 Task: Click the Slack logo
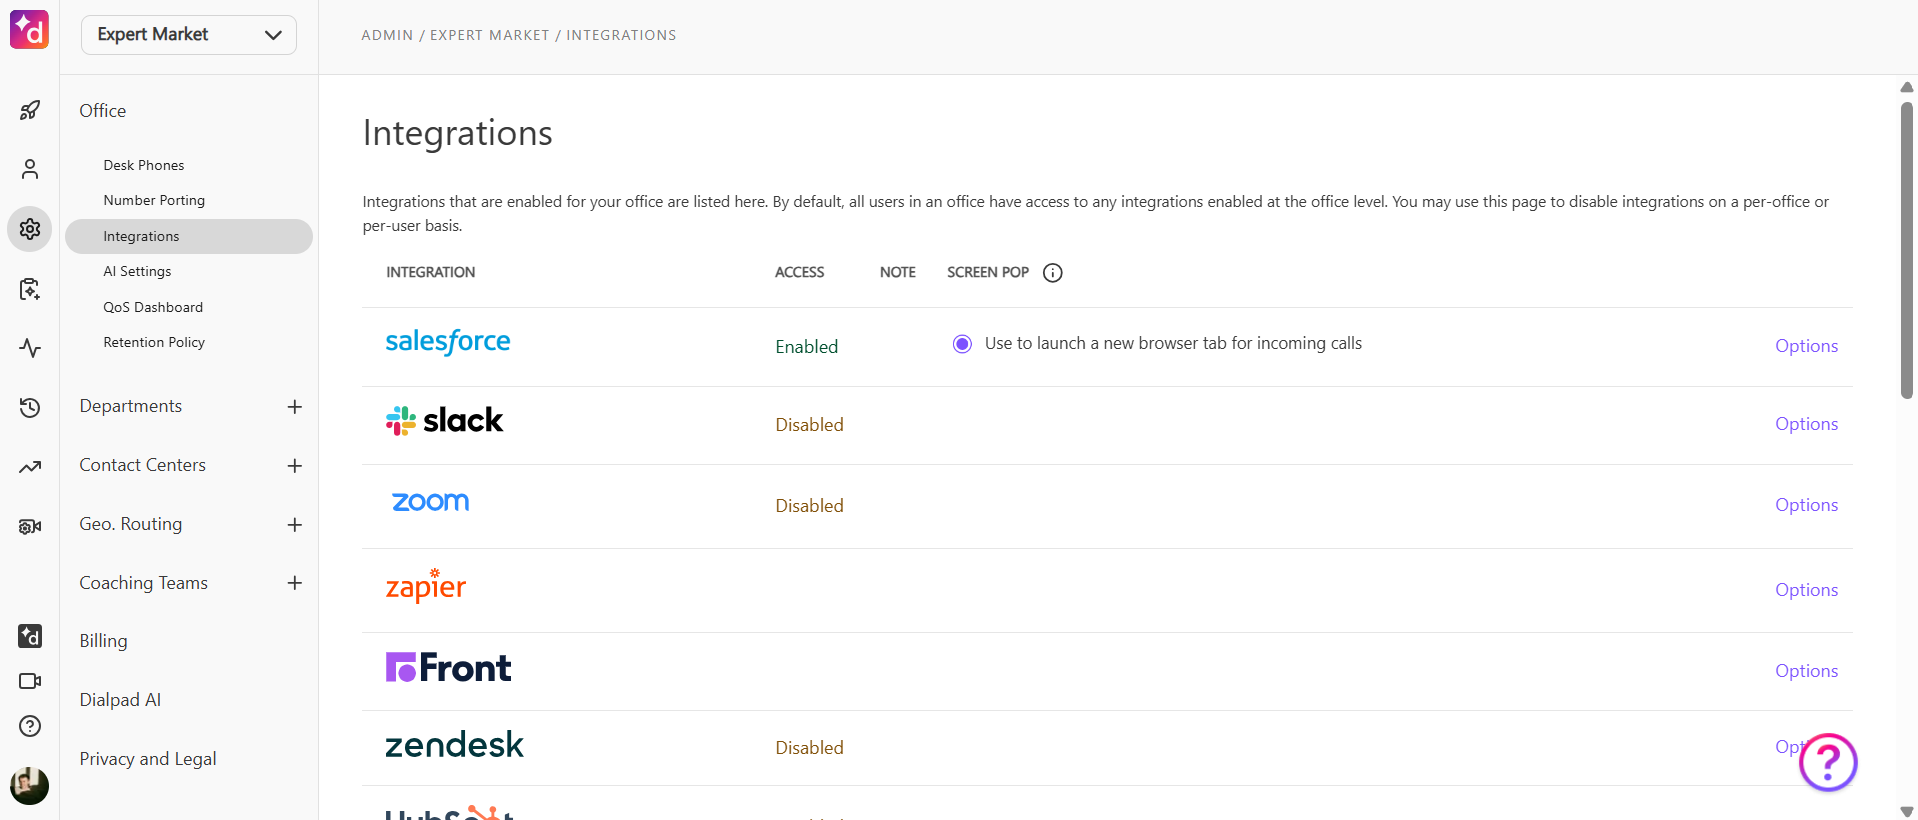(444, 421)
